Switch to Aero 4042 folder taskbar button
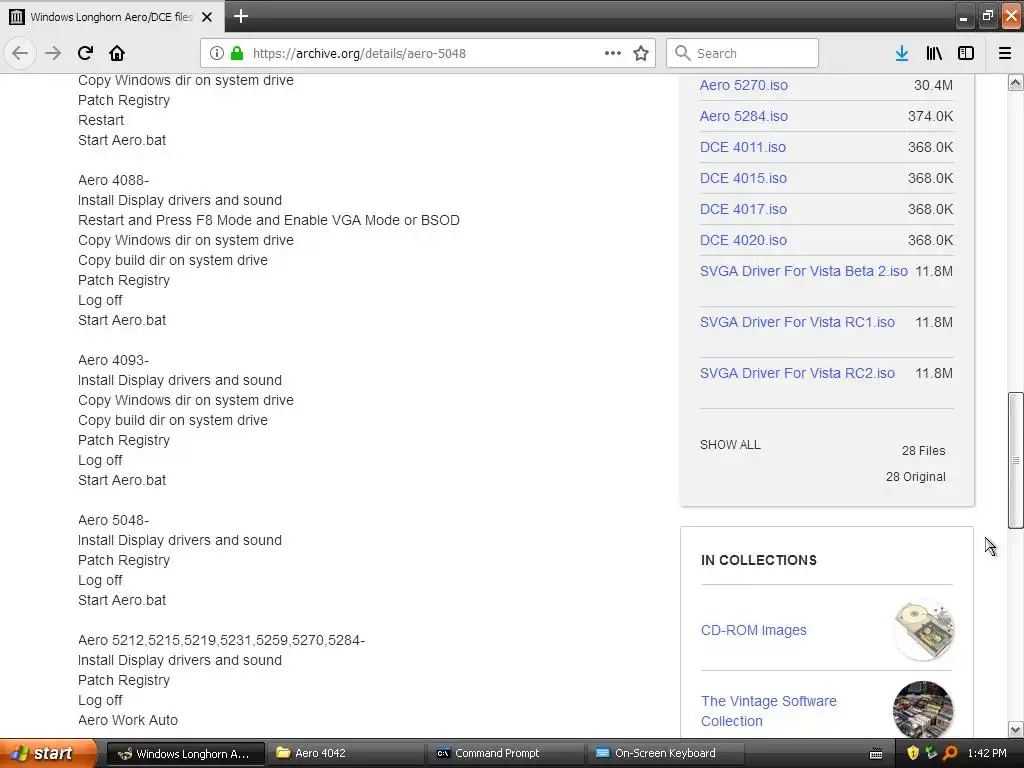1024x768 pixels. [346, 754]
